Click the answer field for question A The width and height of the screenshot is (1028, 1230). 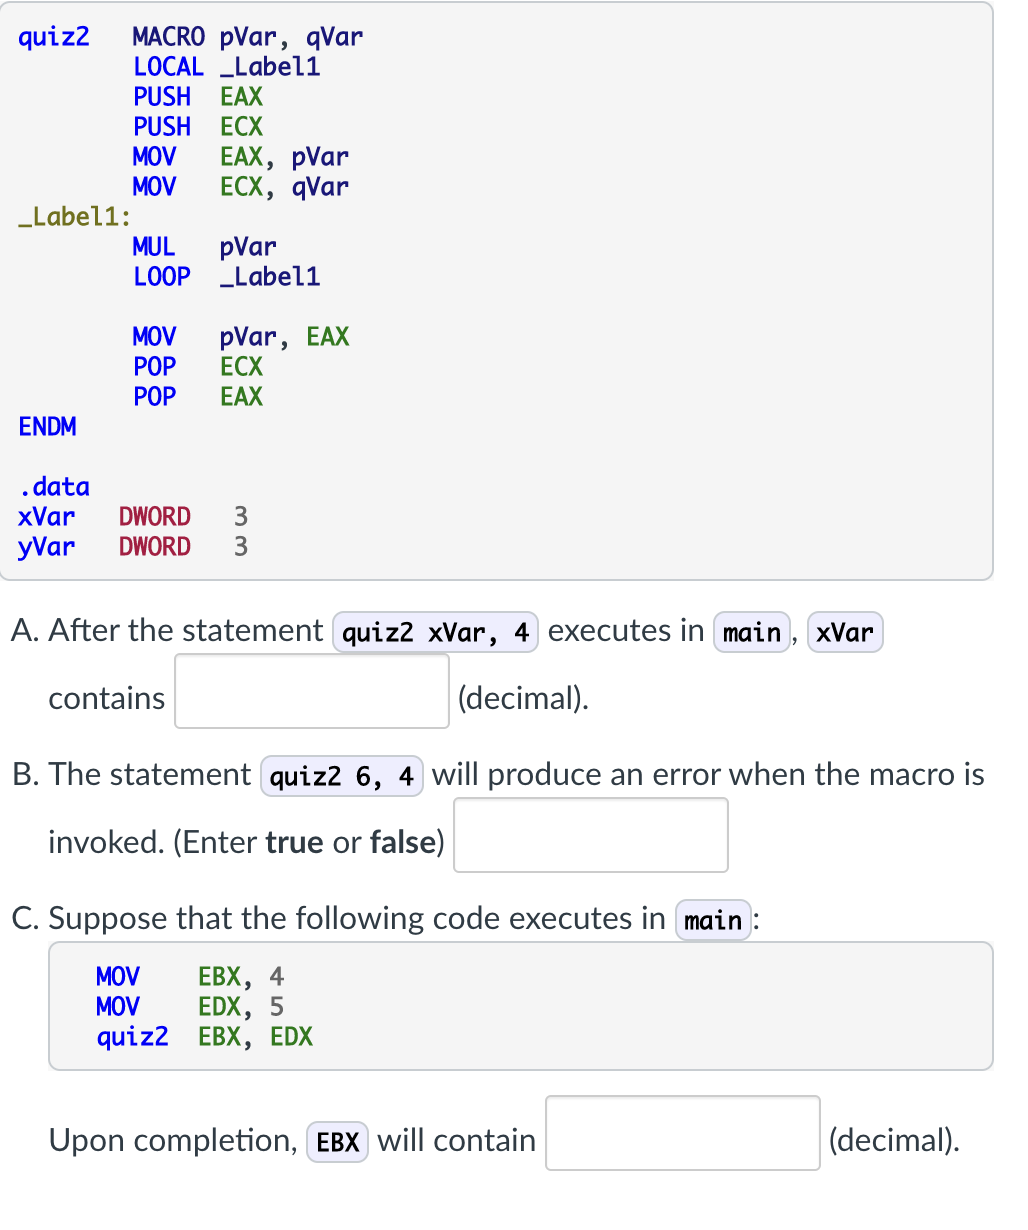tap(311, 690)
